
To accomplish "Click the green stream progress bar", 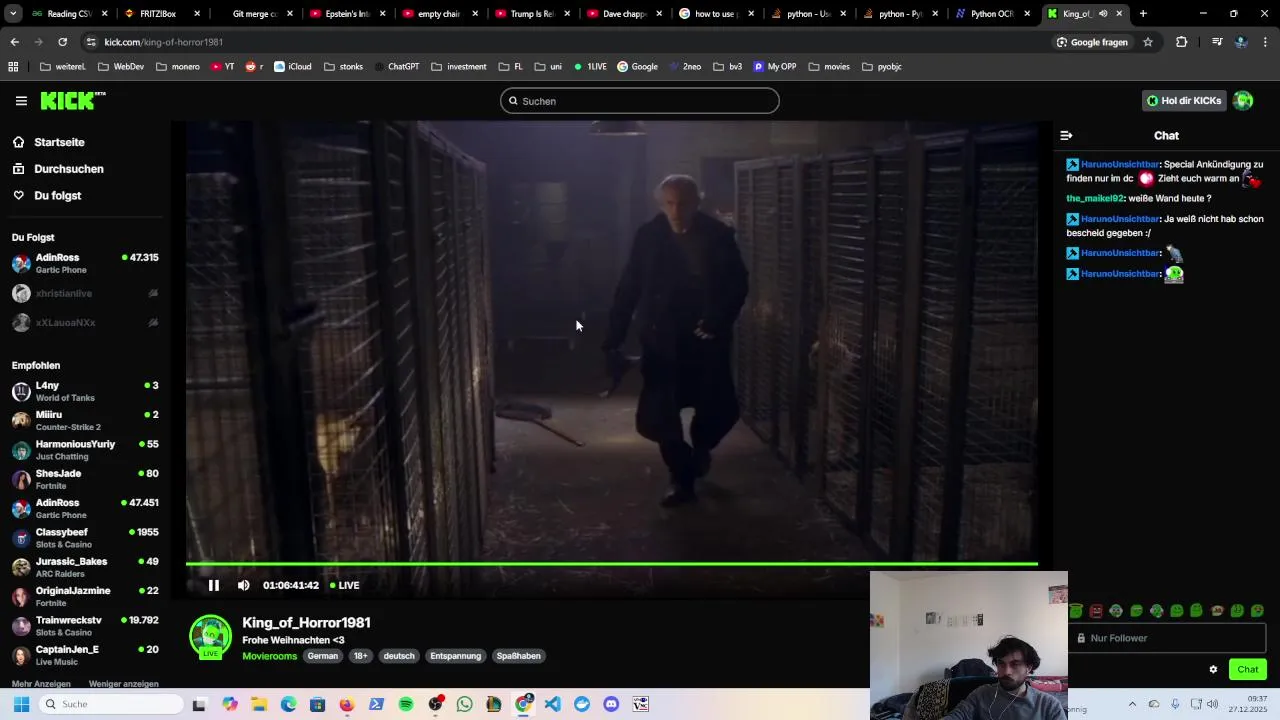I will click(x=612, y=564).
